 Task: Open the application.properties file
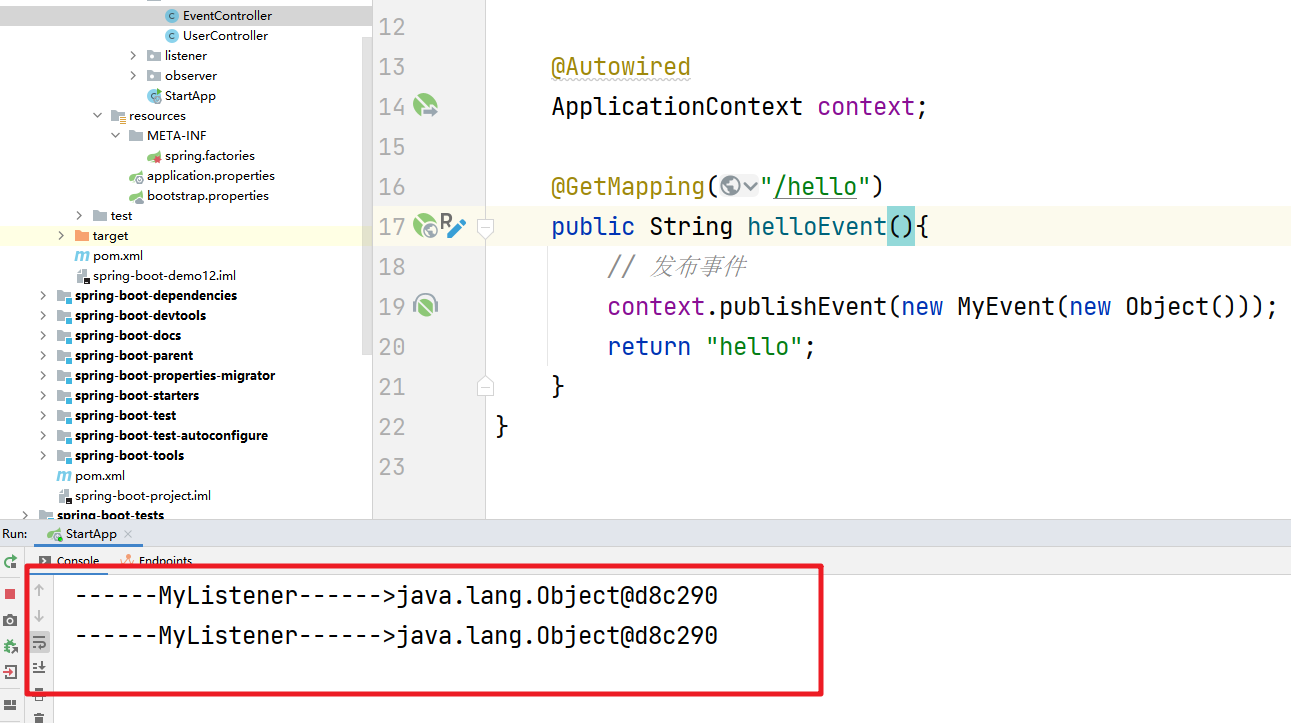210,176
